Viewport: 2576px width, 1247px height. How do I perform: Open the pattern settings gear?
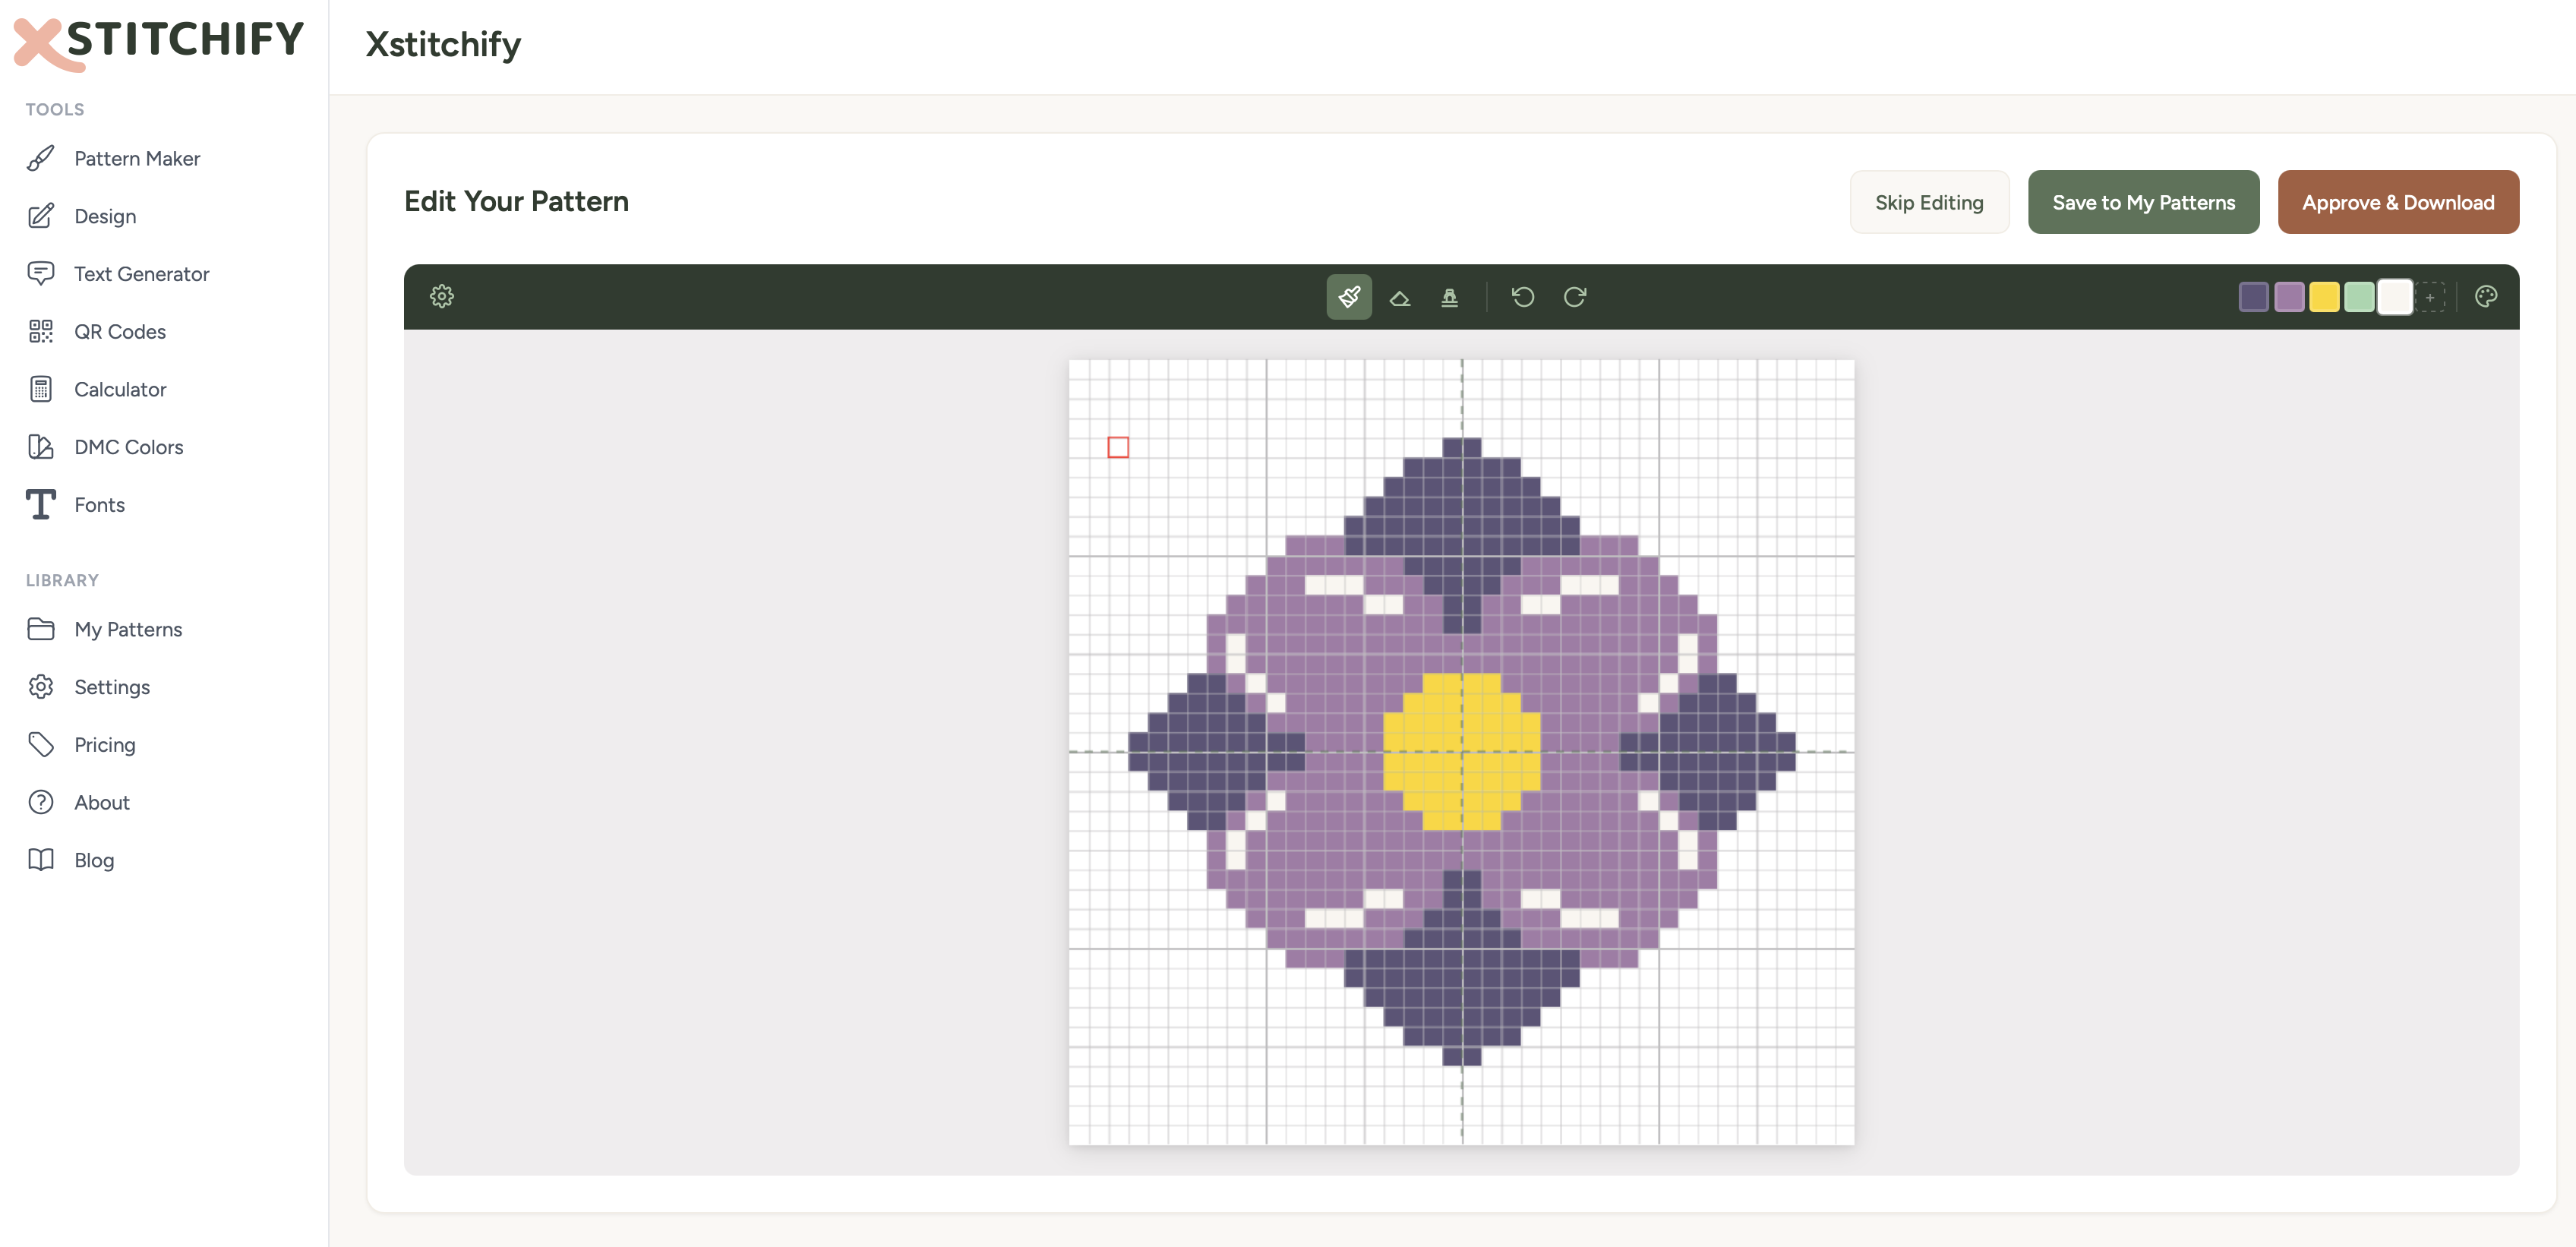coord(441,296)
